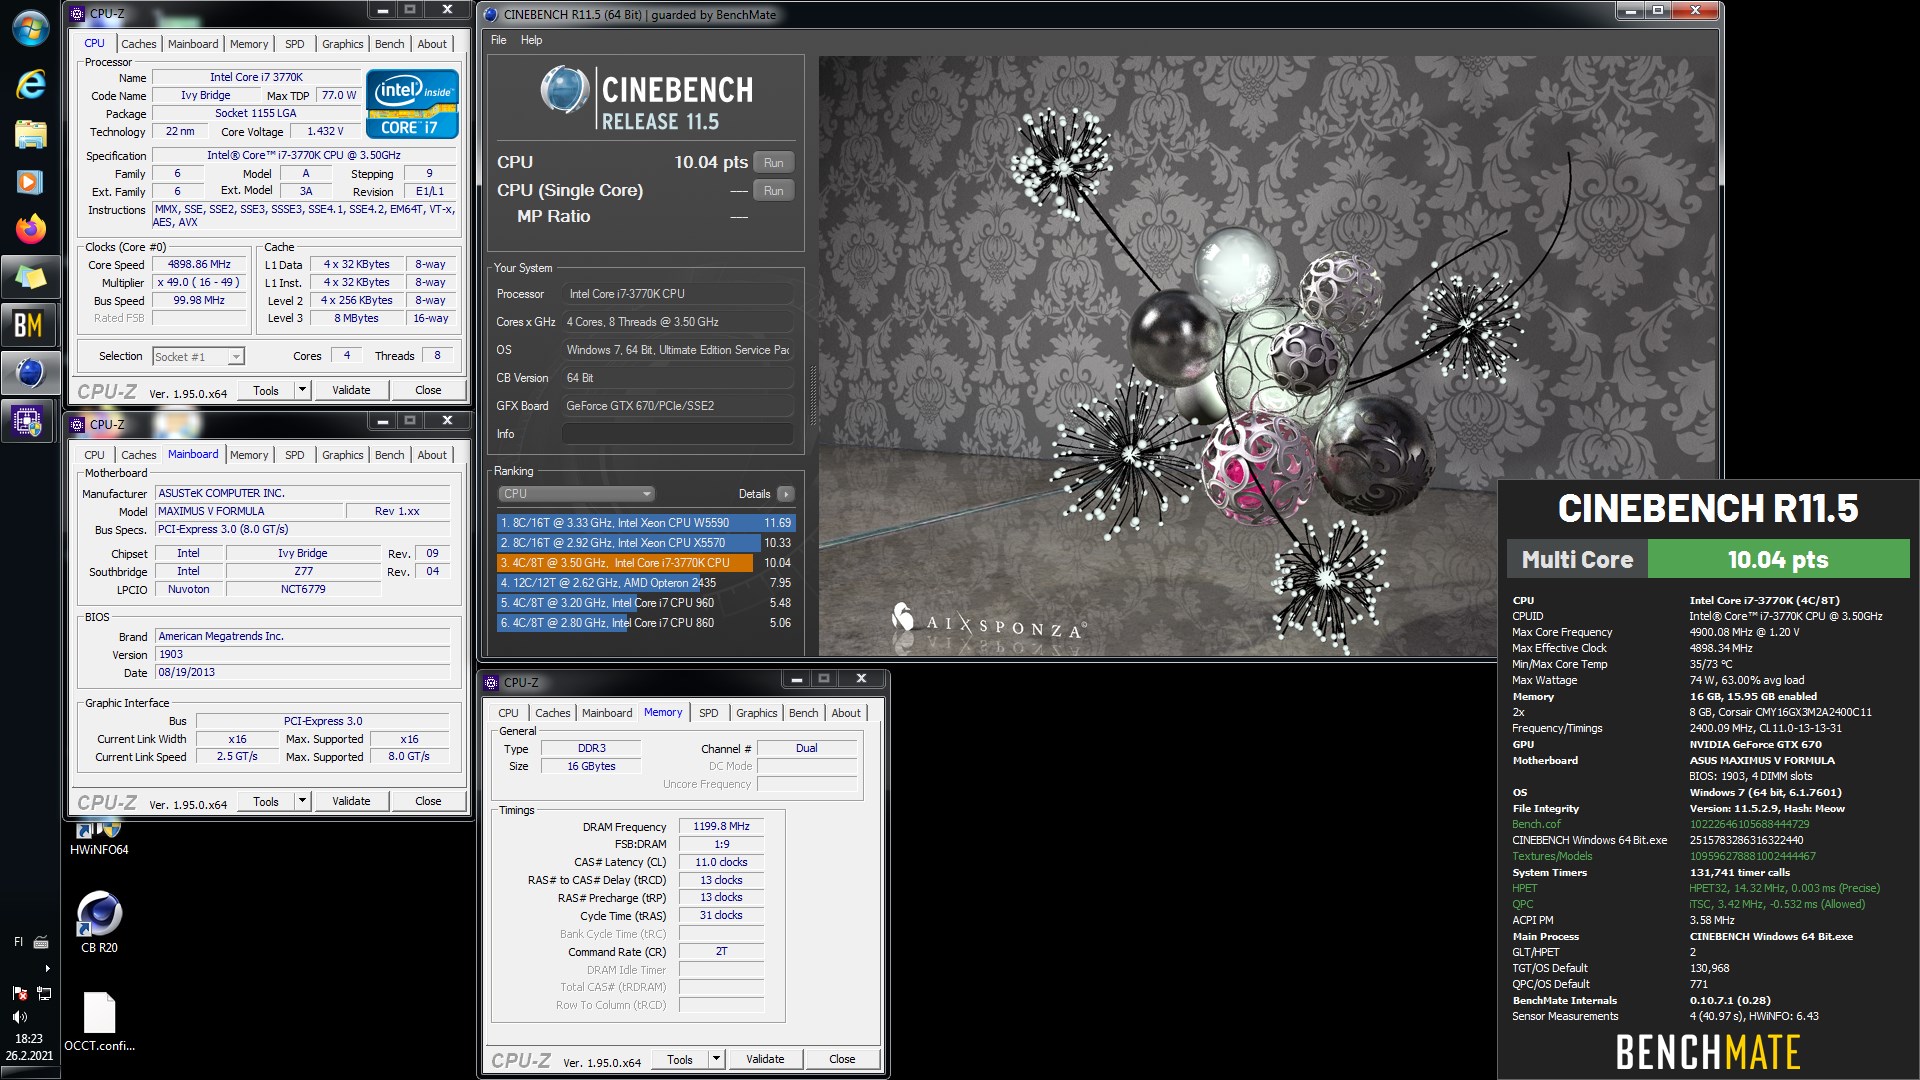Open Details arrow in Ranking panel
This screenshot has width=1920, height=1080.
pyautogui.click(x=786, y=494)
